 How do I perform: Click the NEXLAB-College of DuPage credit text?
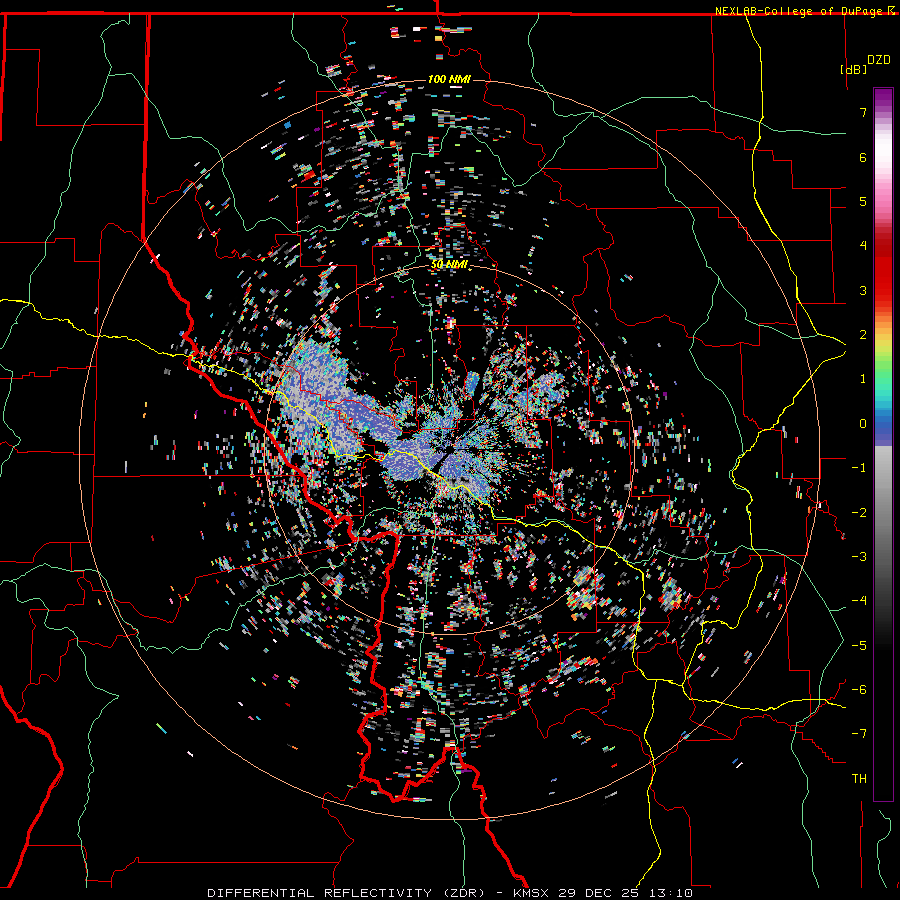(x=800, y=11)
